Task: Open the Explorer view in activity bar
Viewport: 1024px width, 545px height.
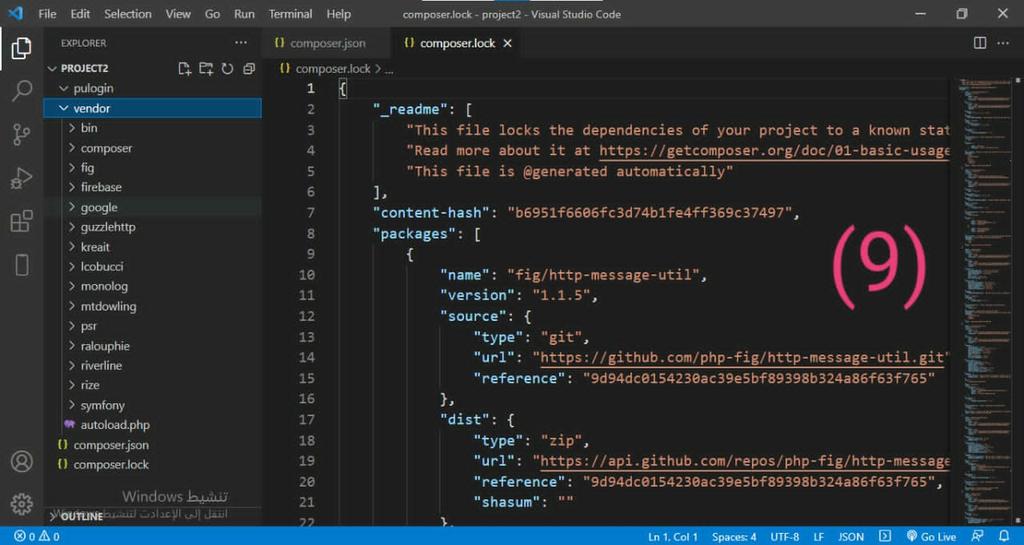Action: [x=21, y=48]
